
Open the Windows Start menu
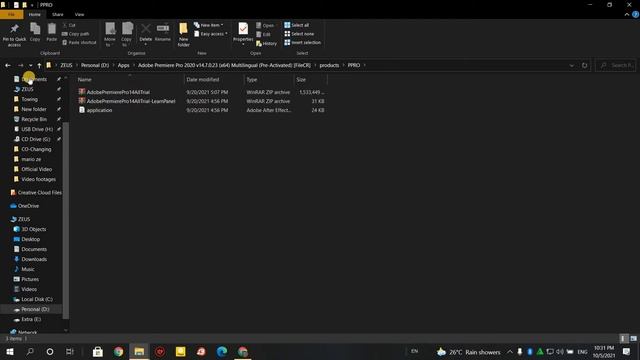pyautogui.click(x=9, y=351)
